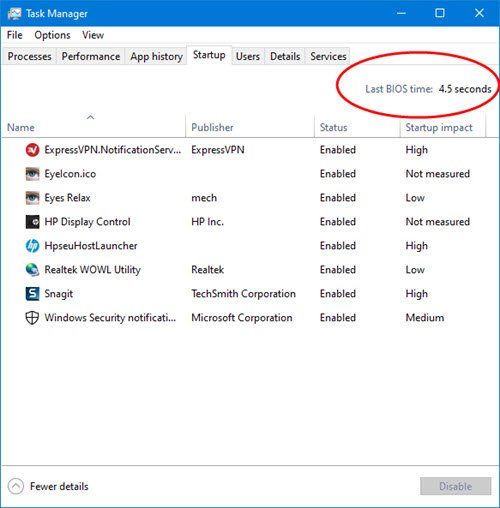The width and height of the screenshot is (500, 508).
Task: Click the HP Display Control icon
Action: click(32, 222)
